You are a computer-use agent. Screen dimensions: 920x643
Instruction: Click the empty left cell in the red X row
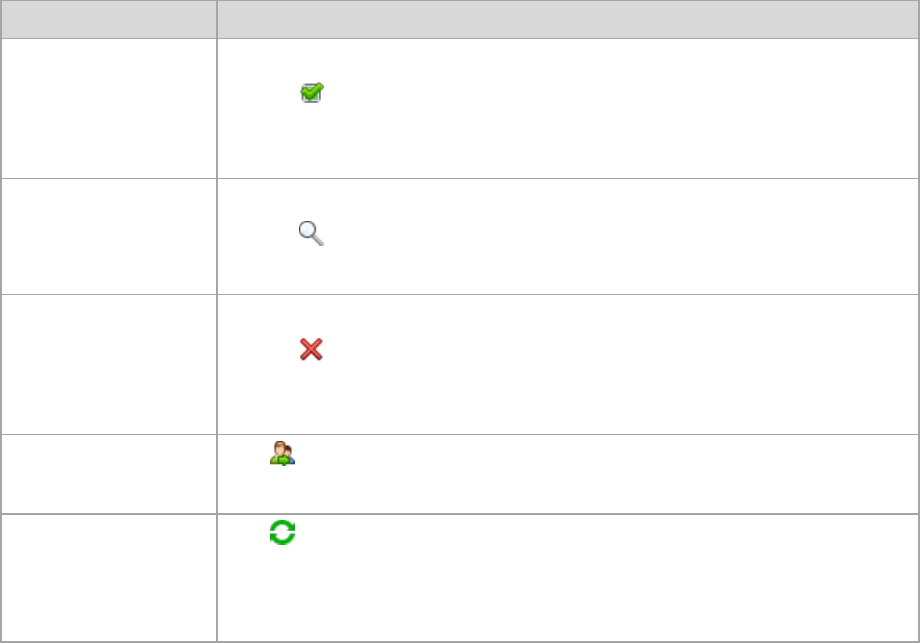pyautogui.click(x=108, y=364)
